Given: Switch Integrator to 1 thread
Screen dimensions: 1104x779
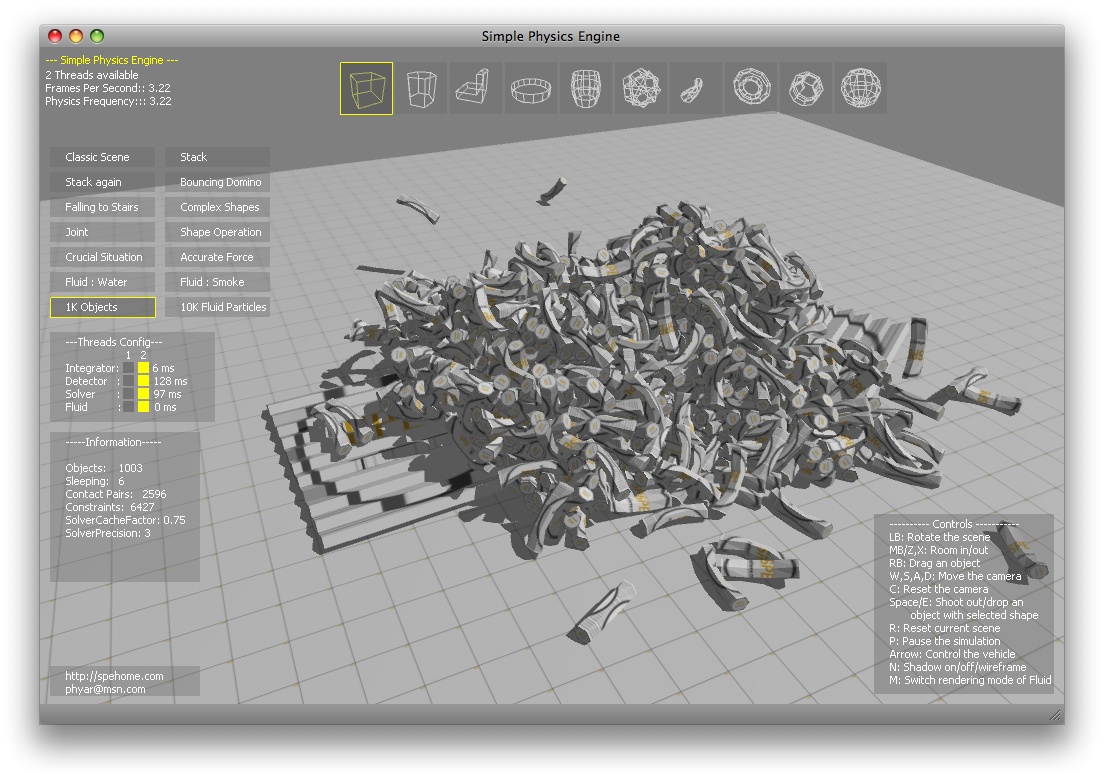Looking at the screenshot, I should 129,368.
